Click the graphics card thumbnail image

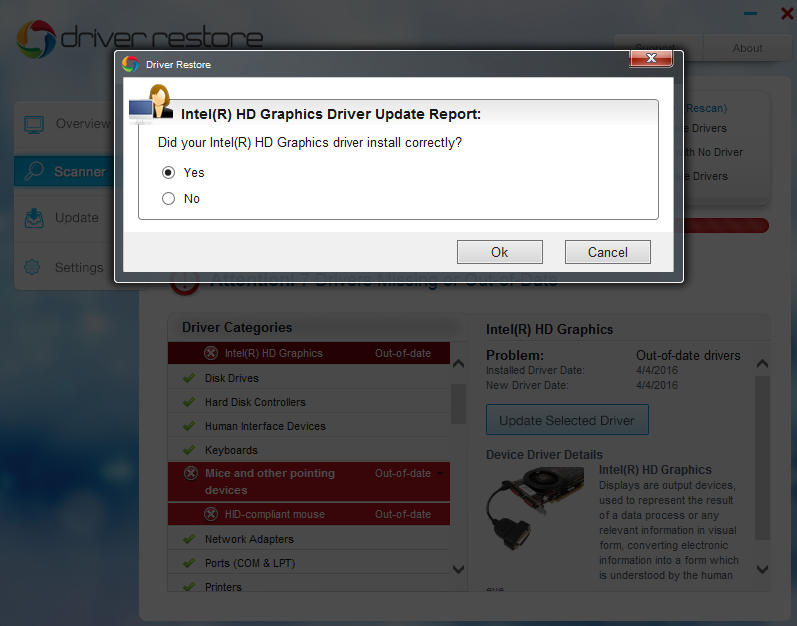(x=535, y=508)
